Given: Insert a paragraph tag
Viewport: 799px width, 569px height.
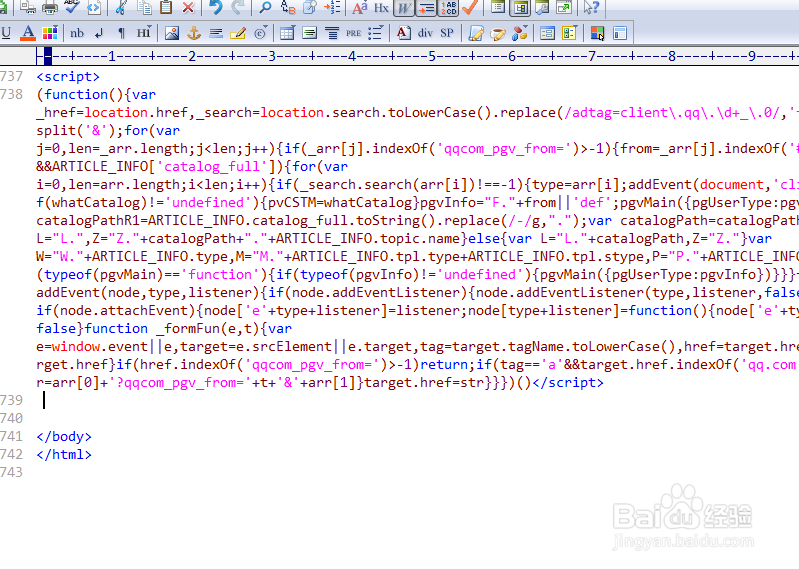Looking at the screenshot, I should 121,33.
